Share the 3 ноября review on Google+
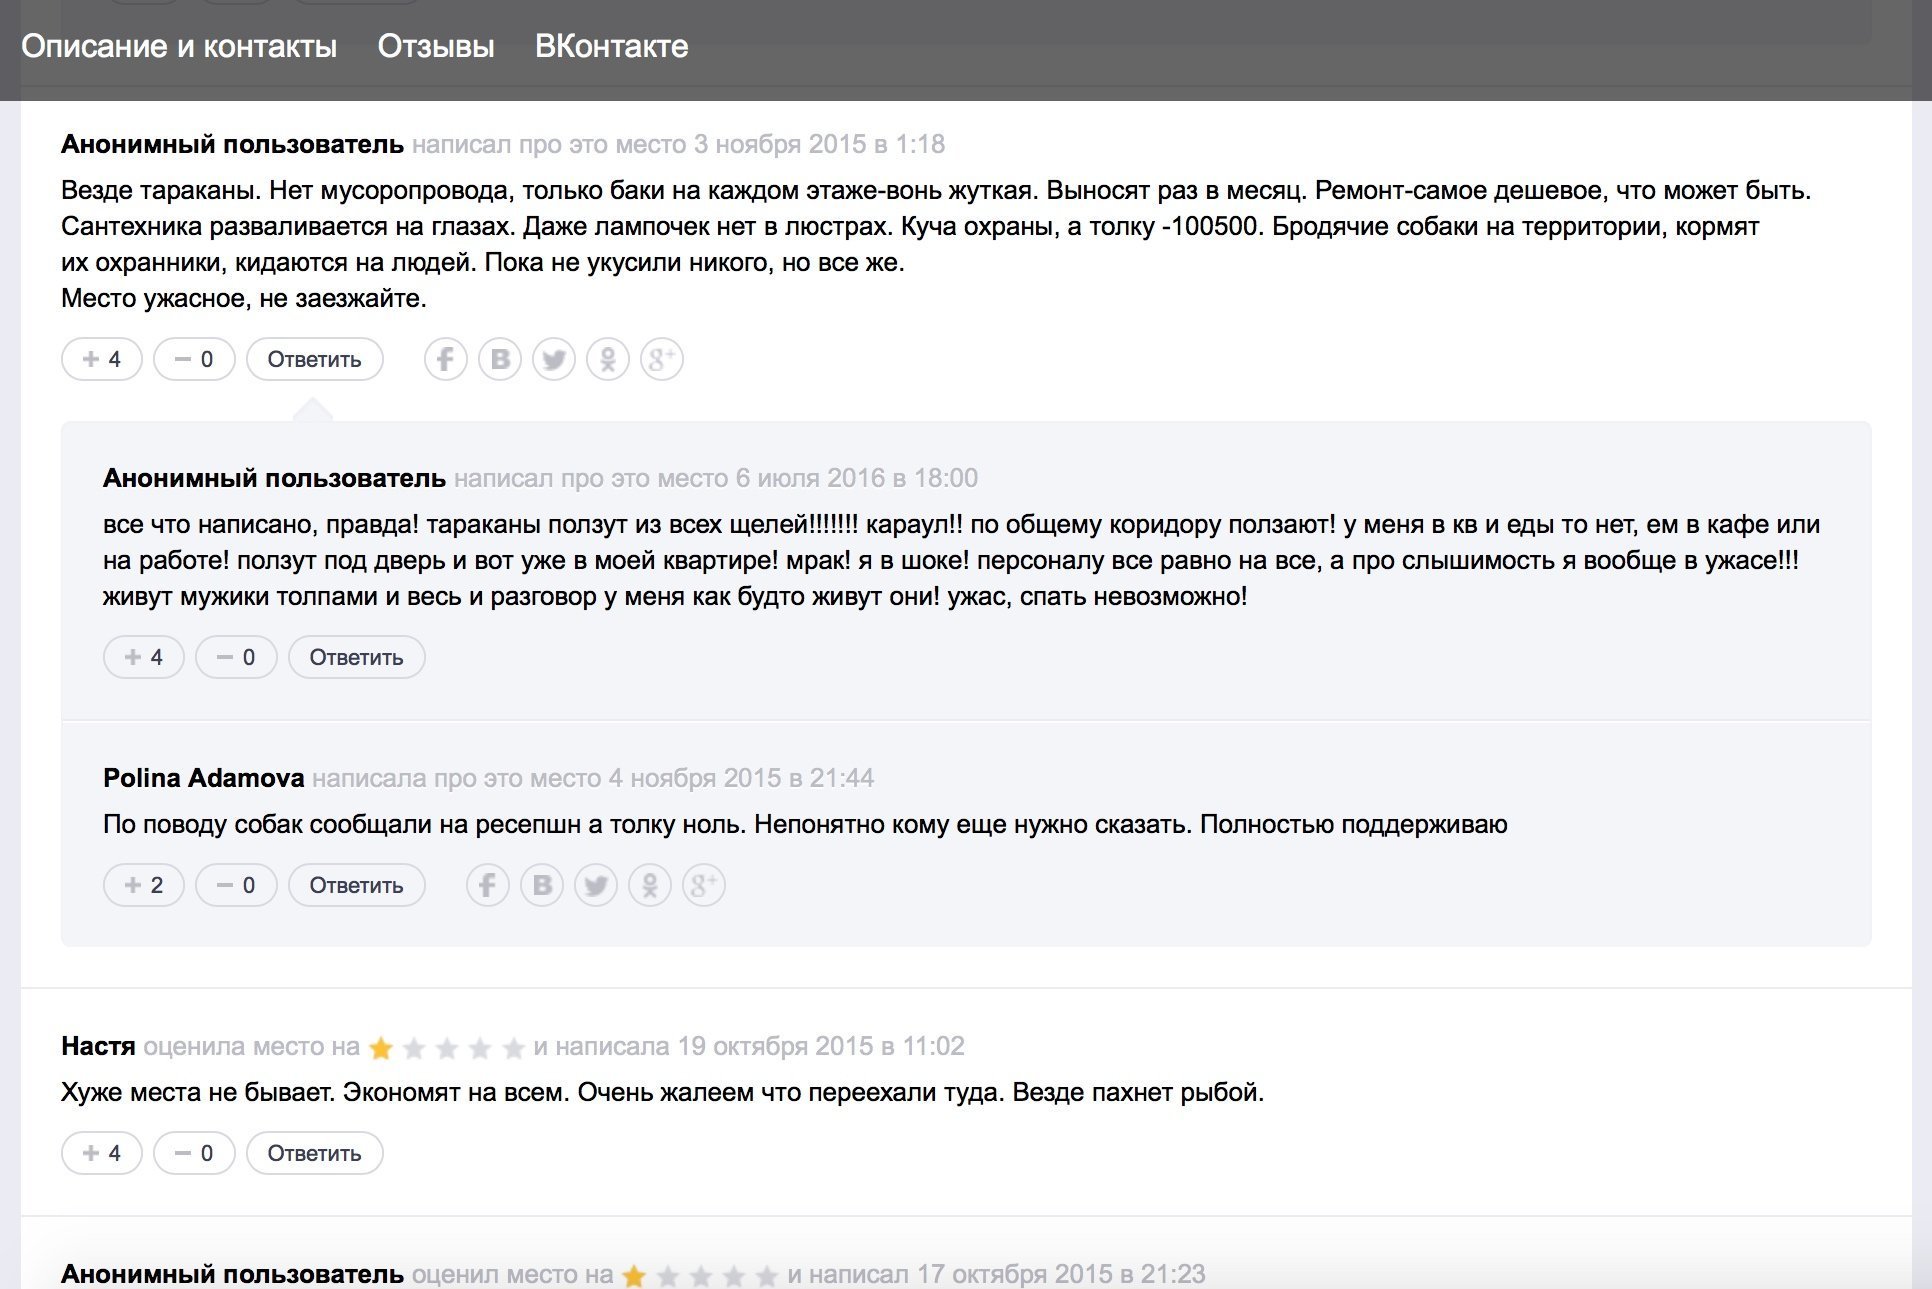 point(662,359)
